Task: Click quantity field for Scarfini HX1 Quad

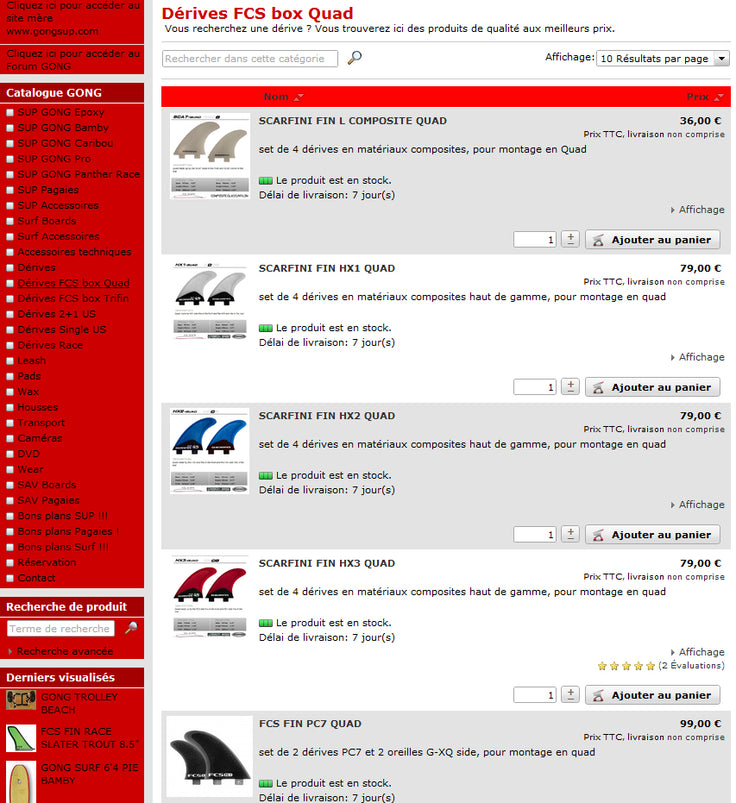Action: pyautogui.click(x=535, y=387)
